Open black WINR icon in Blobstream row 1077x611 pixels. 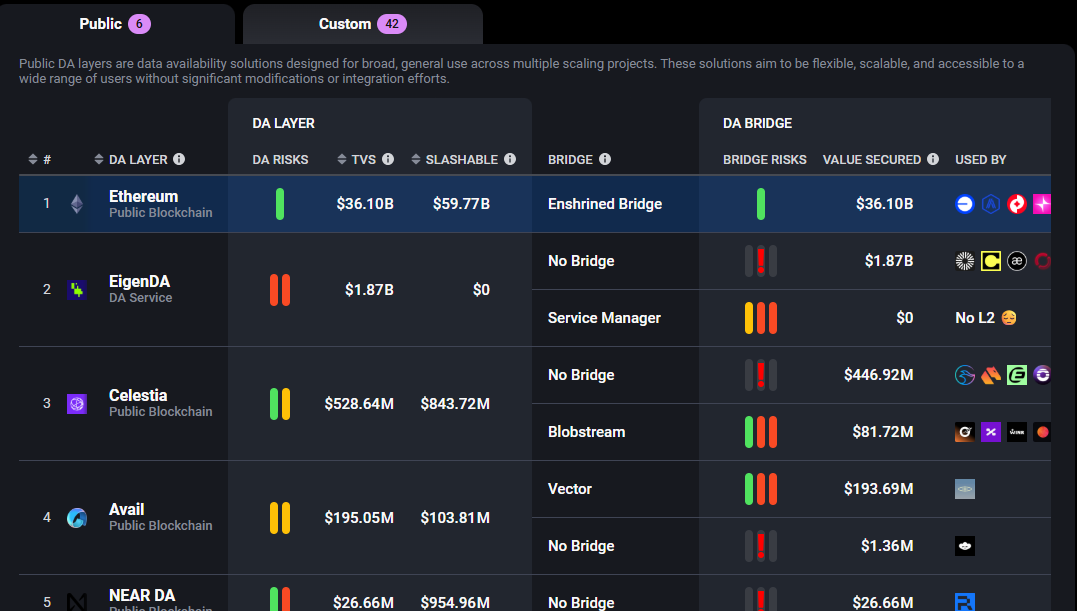[1017, 432]
